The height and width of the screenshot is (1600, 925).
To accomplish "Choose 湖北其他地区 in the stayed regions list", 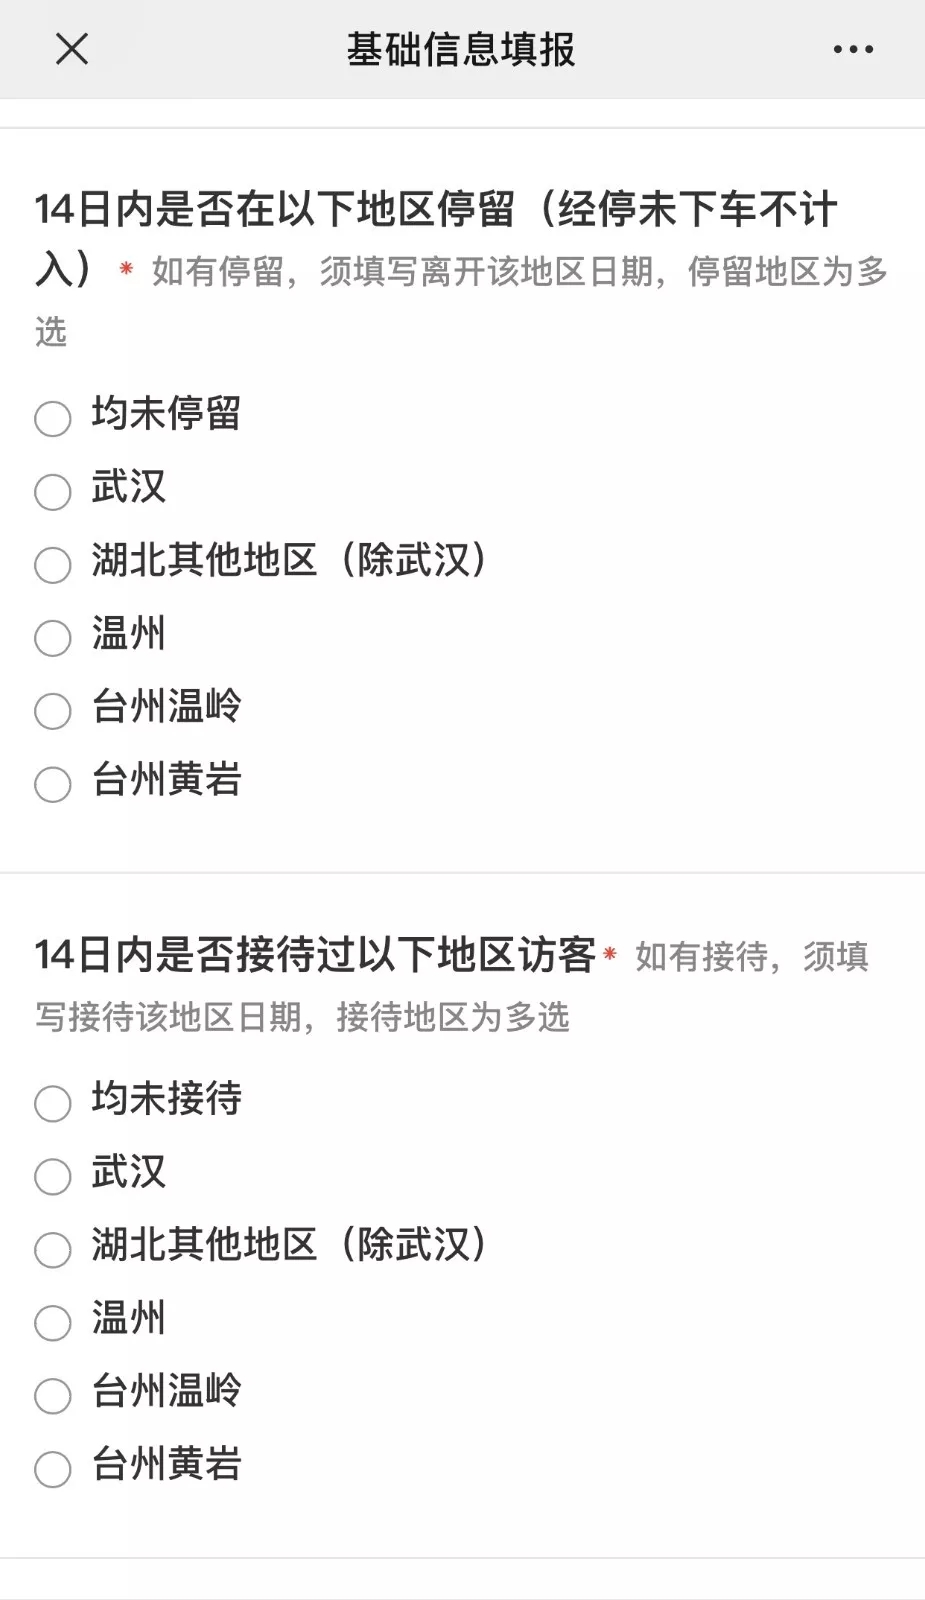I will (53, 564).
